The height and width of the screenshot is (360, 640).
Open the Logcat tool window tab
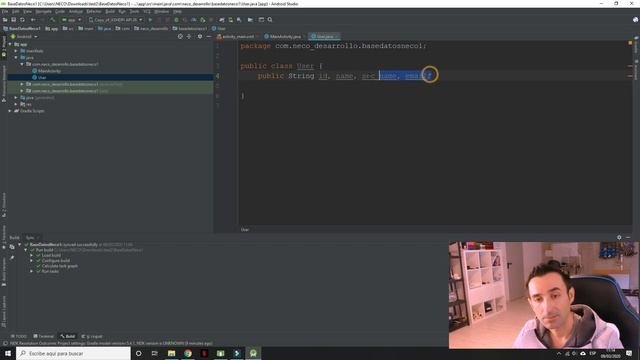[x=93, y=336]
